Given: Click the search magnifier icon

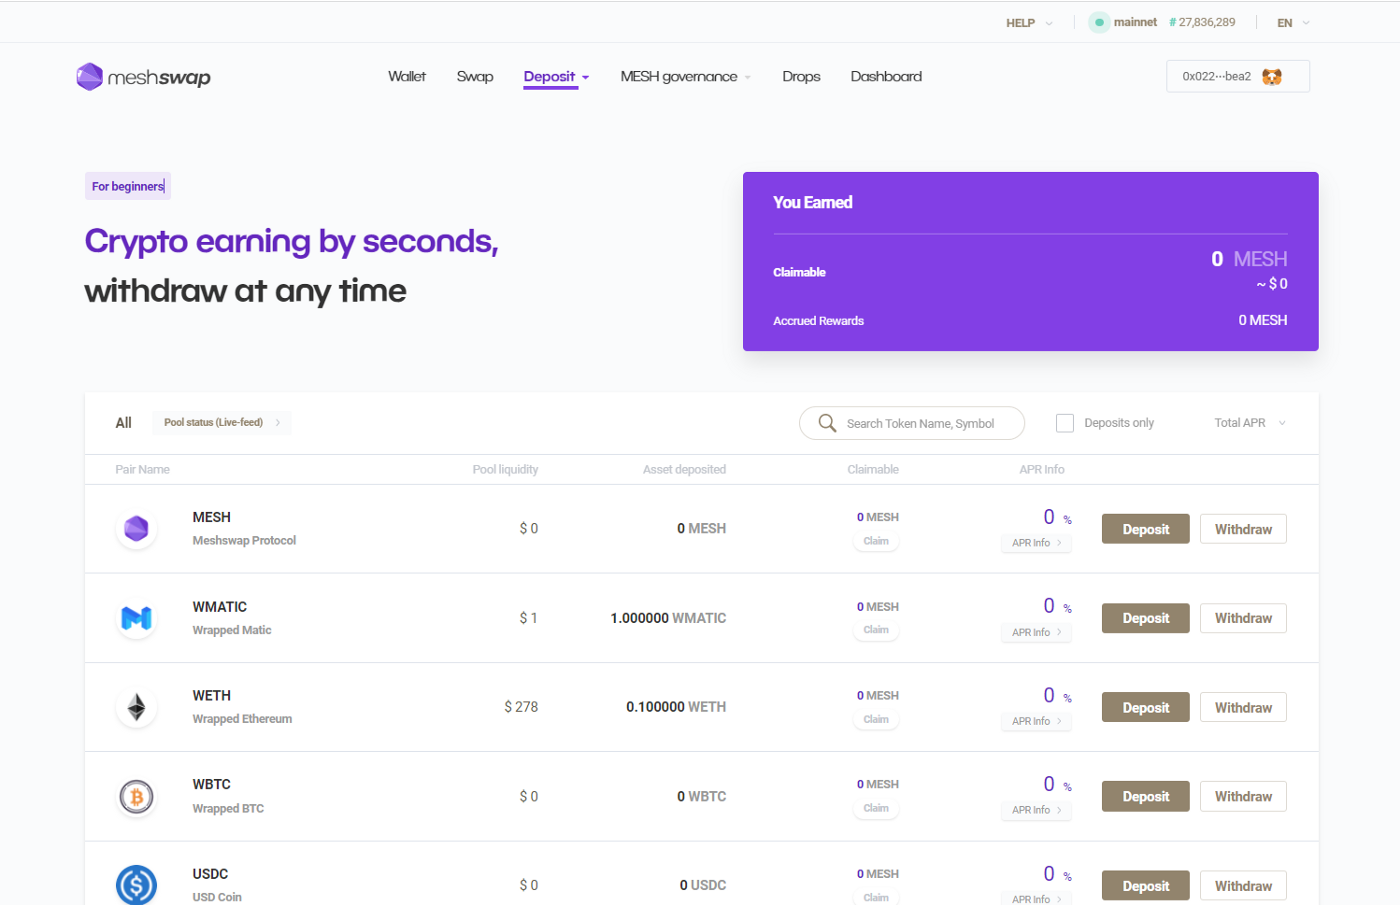Looking at the screenshot, I should pyautogui.click(x=827, y=423).
